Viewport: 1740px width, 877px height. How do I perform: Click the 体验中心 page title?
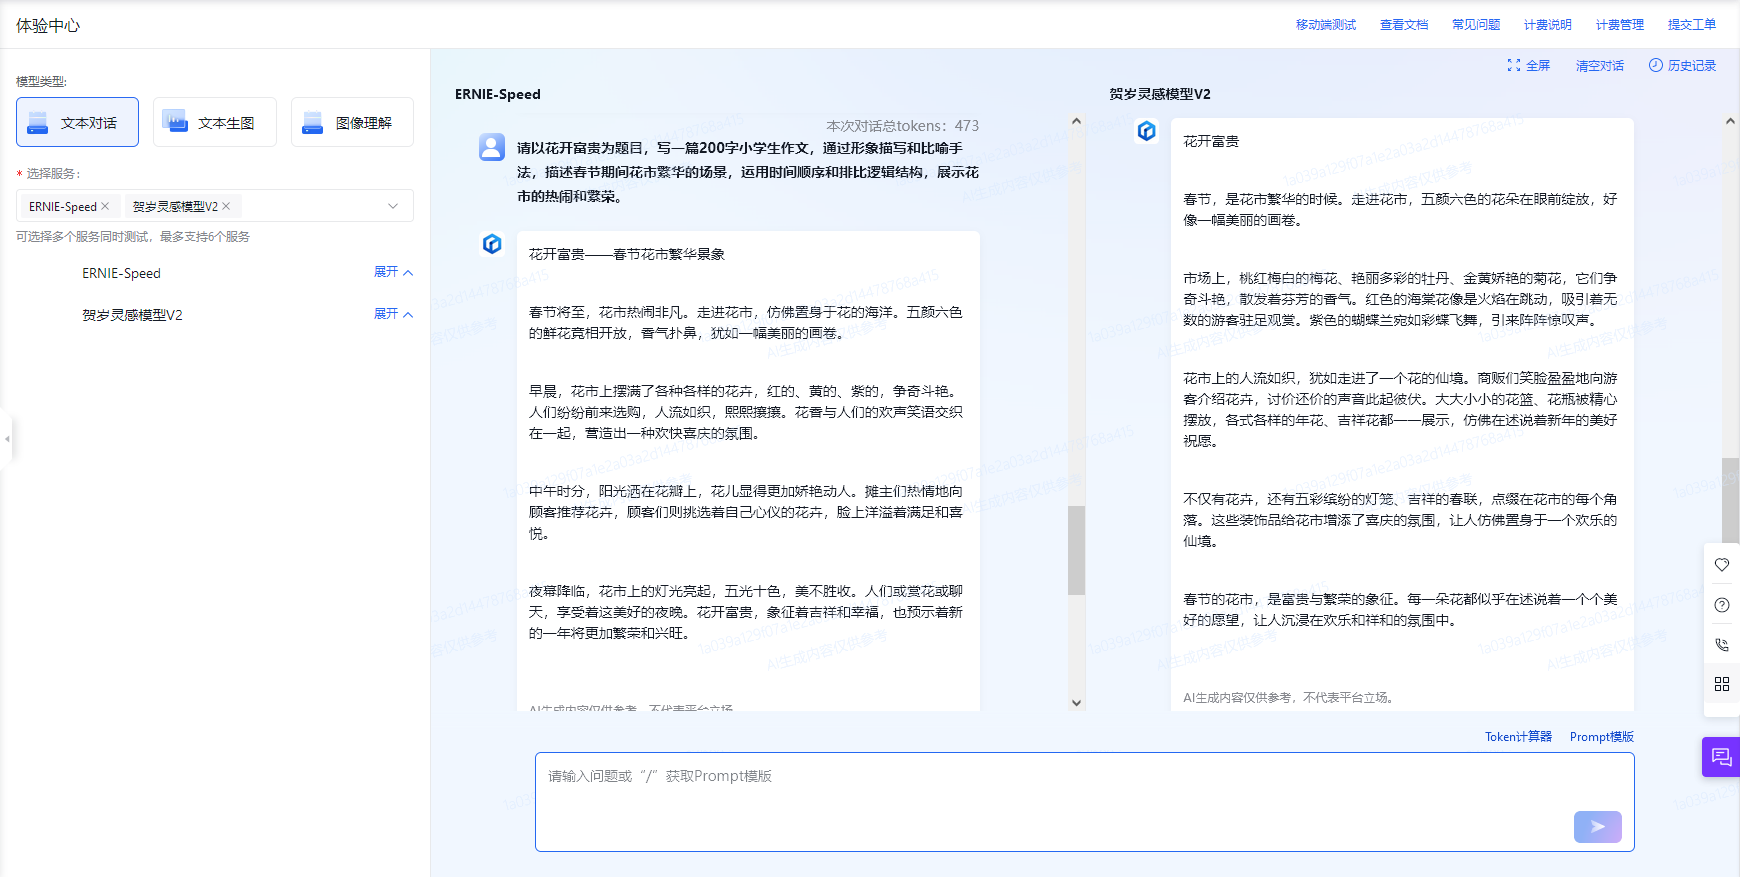(48, 25)
